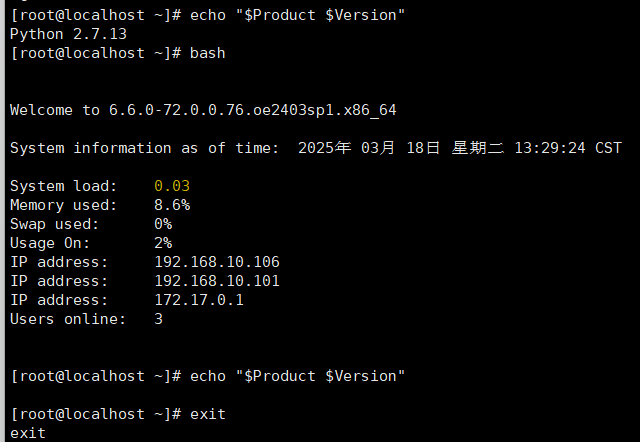Click IP address 192.168.10.101
The width and height of the screenshot is (640, 442).
coord(217,281)
